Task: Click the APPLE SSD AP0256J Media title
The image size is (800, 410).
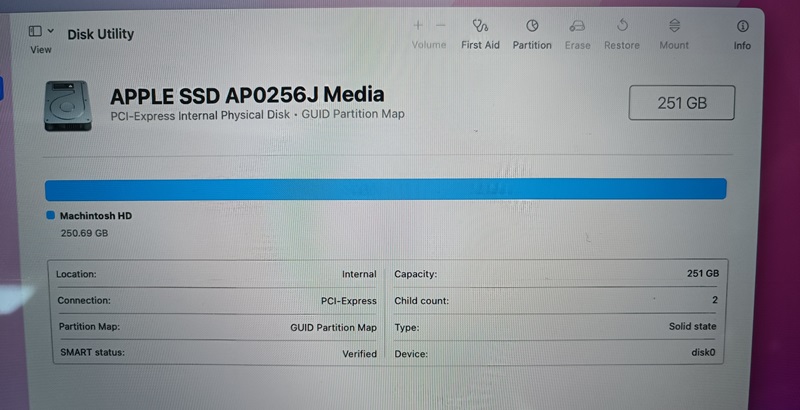Action: (247, 95)
